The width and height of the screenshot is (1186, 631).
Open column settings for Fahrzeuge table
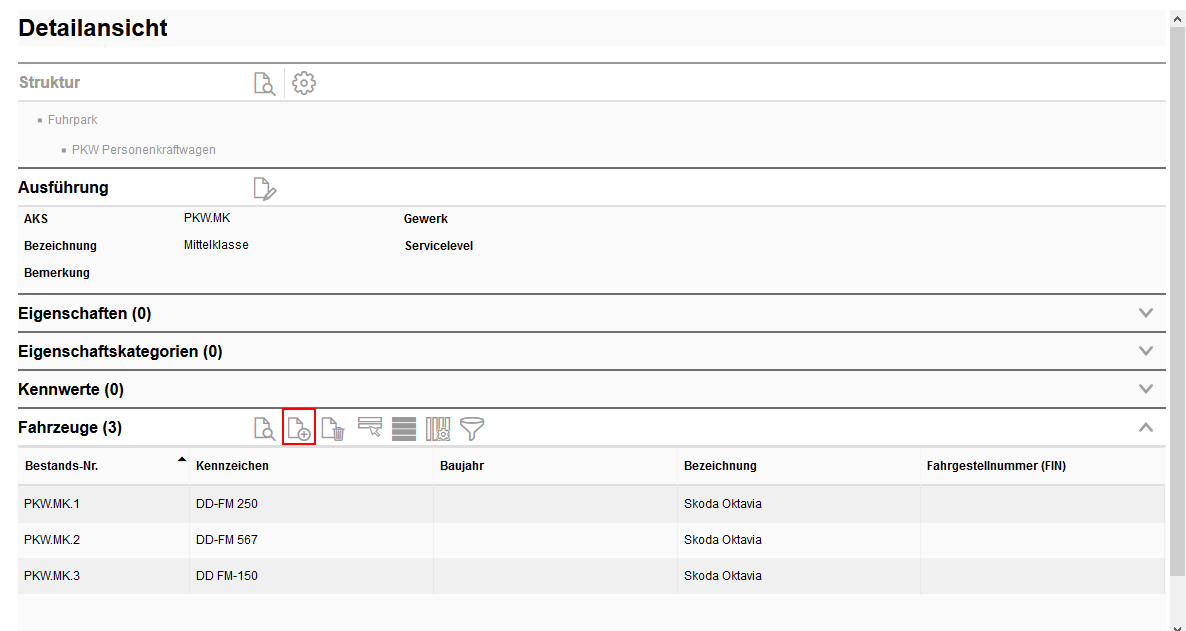click(439, 429)
